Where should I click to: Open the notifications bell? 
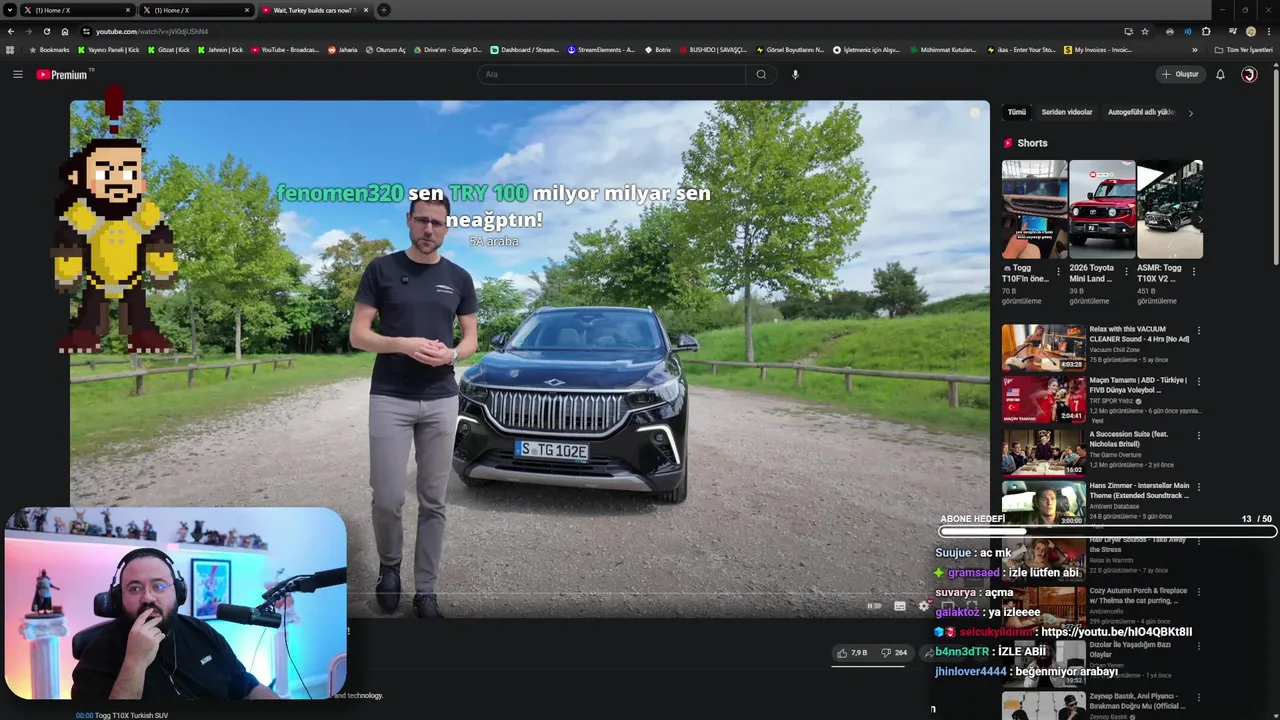click(1220, 74)
